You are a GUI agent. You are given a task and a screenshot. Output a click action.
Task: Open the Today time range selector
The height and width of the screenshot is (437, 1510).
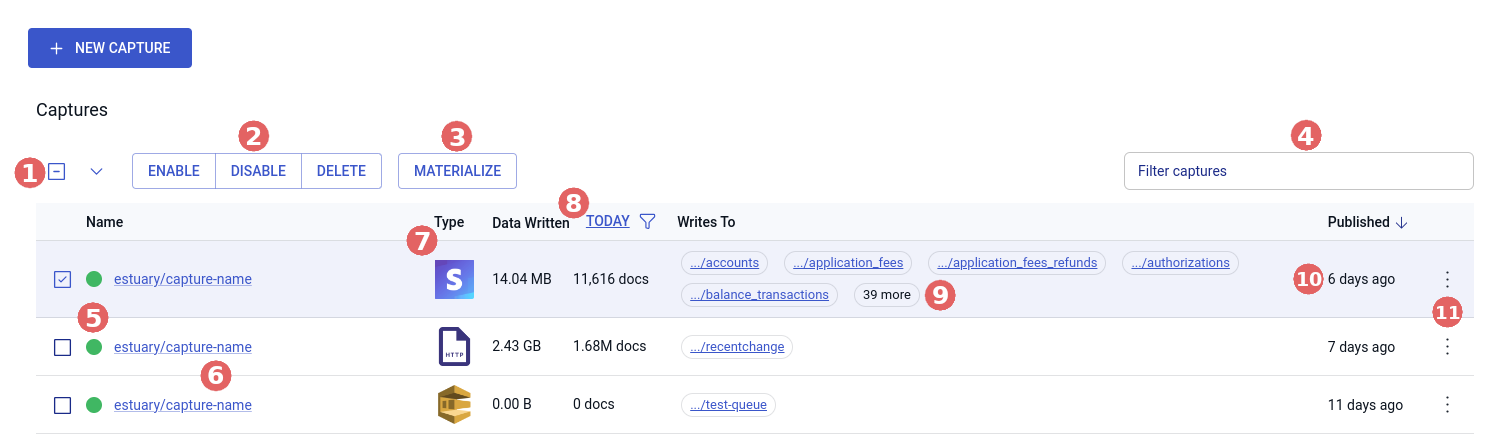(607, 222)
